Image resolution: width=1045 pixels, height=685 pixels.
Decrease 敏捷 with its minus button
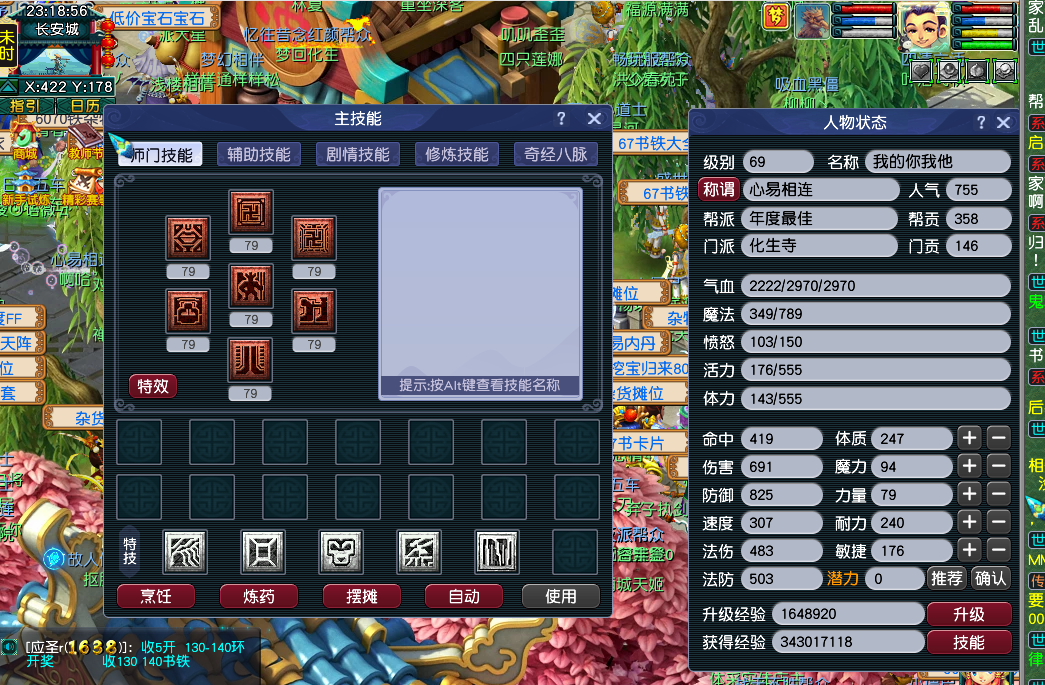click(x=998, y=550)
